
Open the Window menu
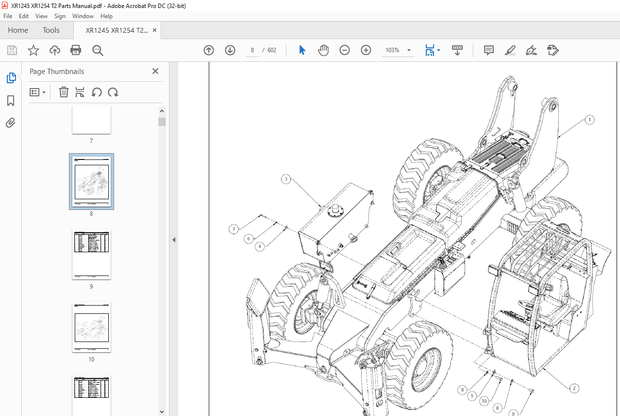83,16
